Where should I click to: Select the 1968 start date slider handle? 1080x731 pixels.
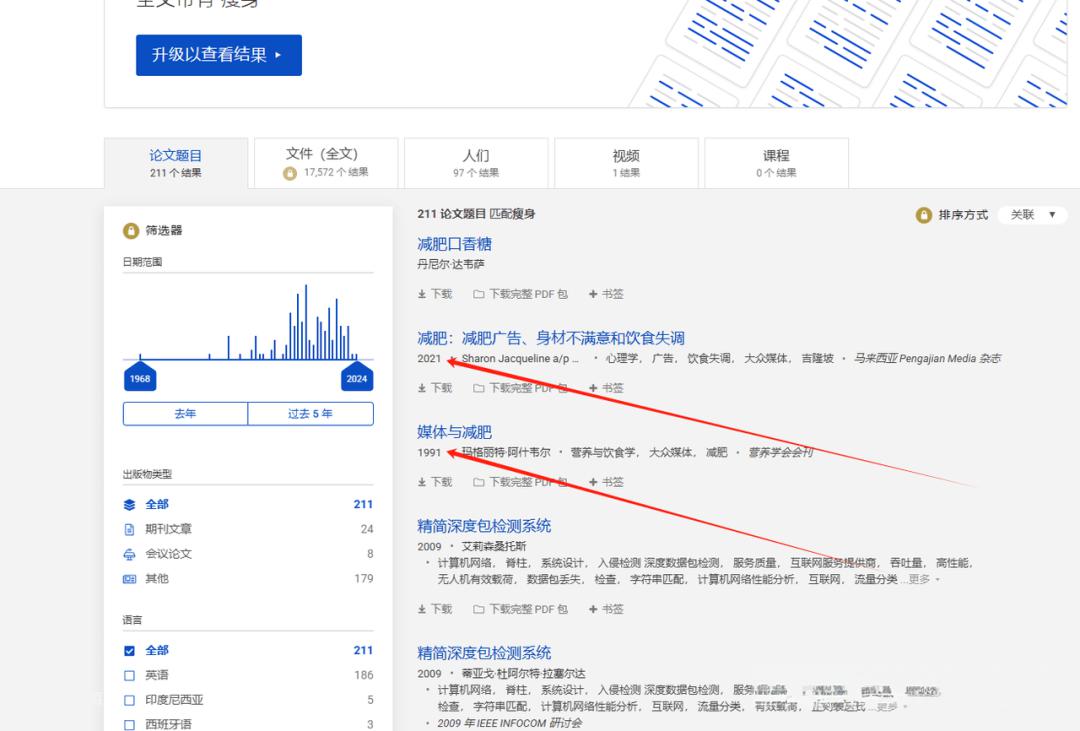click(x=140, y=377)
